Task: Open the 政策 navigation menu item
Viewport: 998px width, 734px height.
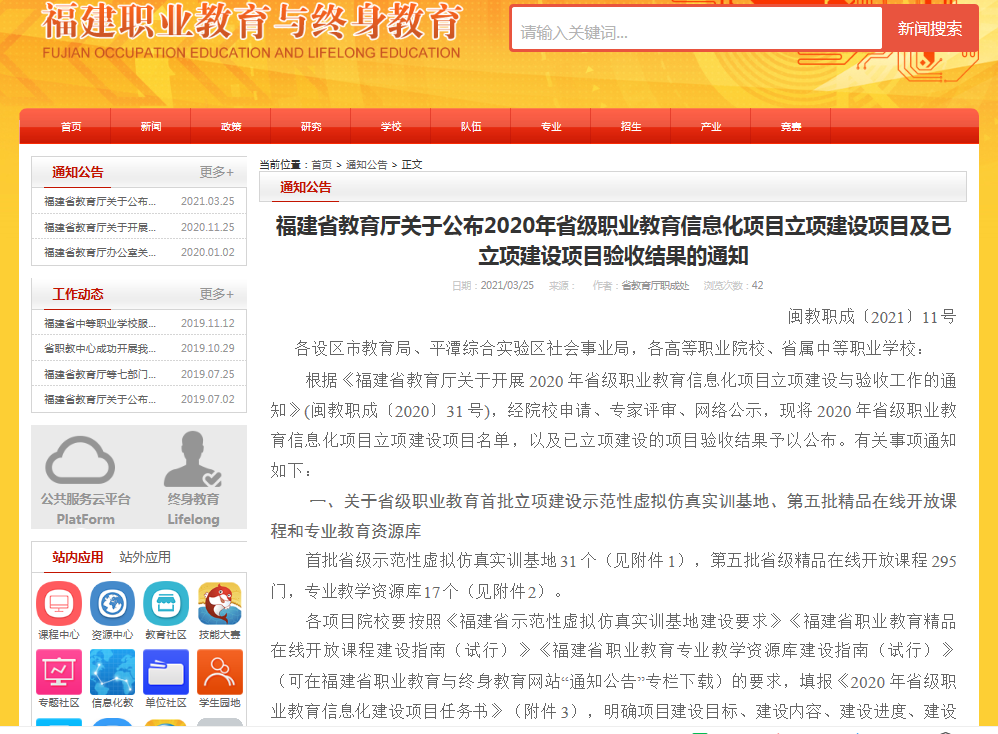Action: click(x=231, y=127)
